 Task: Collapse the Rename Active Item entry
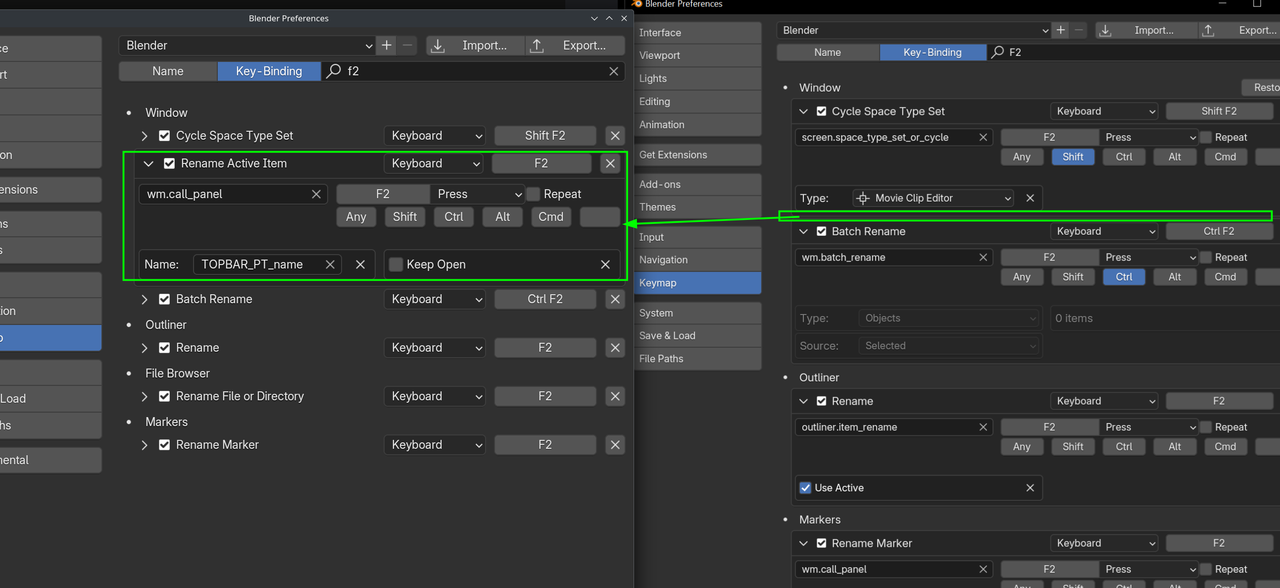(148, 164)
